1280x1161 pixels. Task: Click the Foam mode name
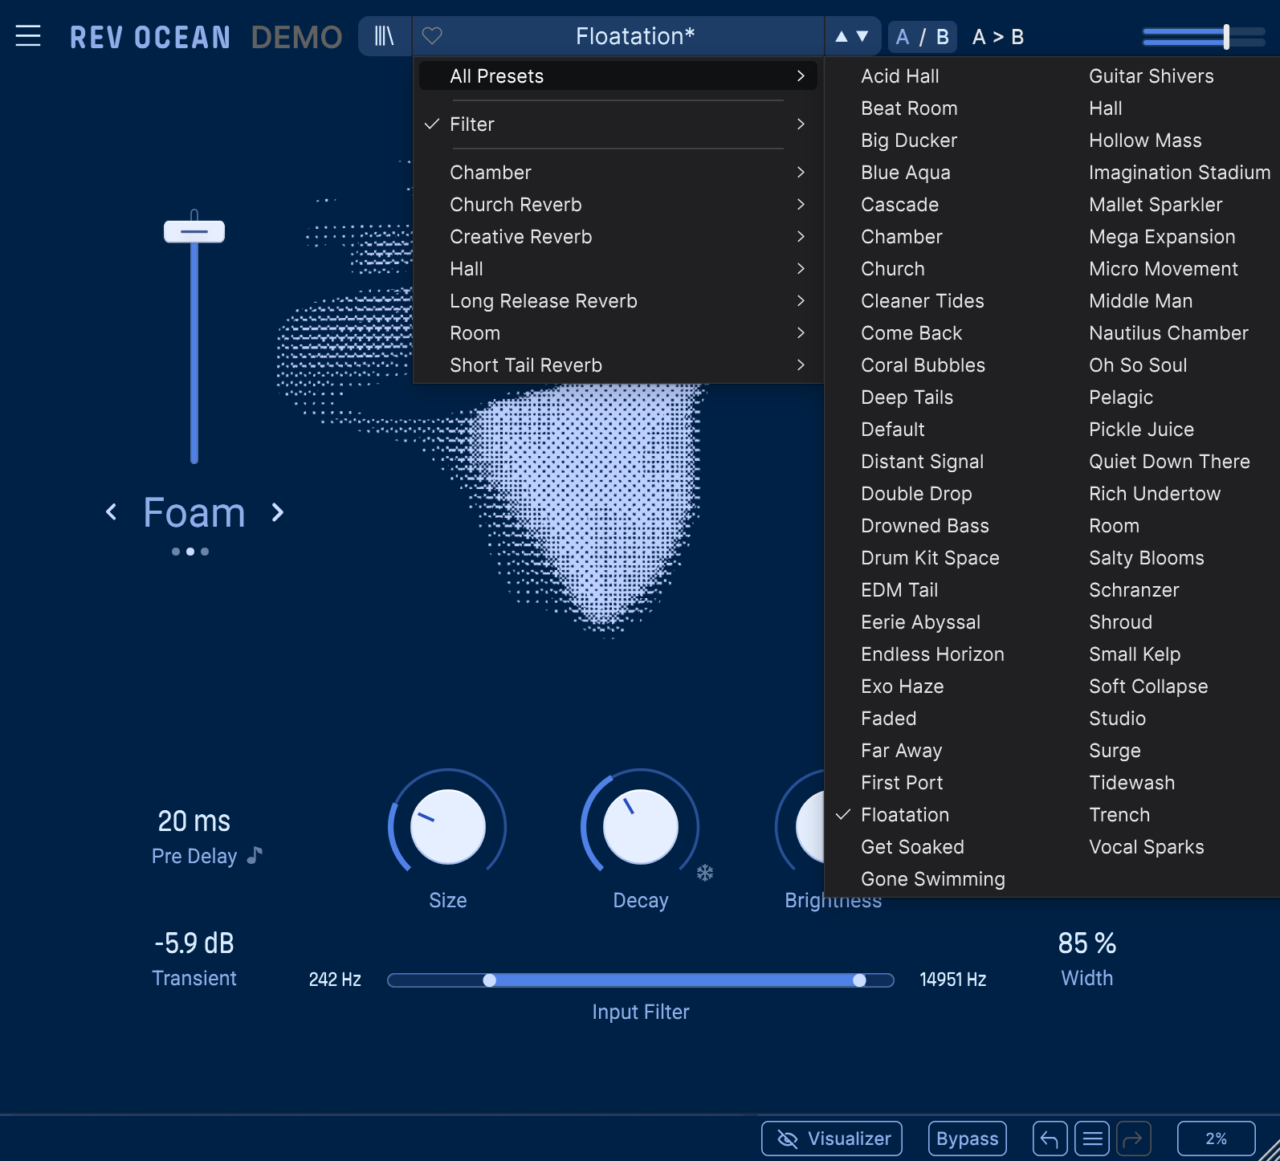(194, 512)
